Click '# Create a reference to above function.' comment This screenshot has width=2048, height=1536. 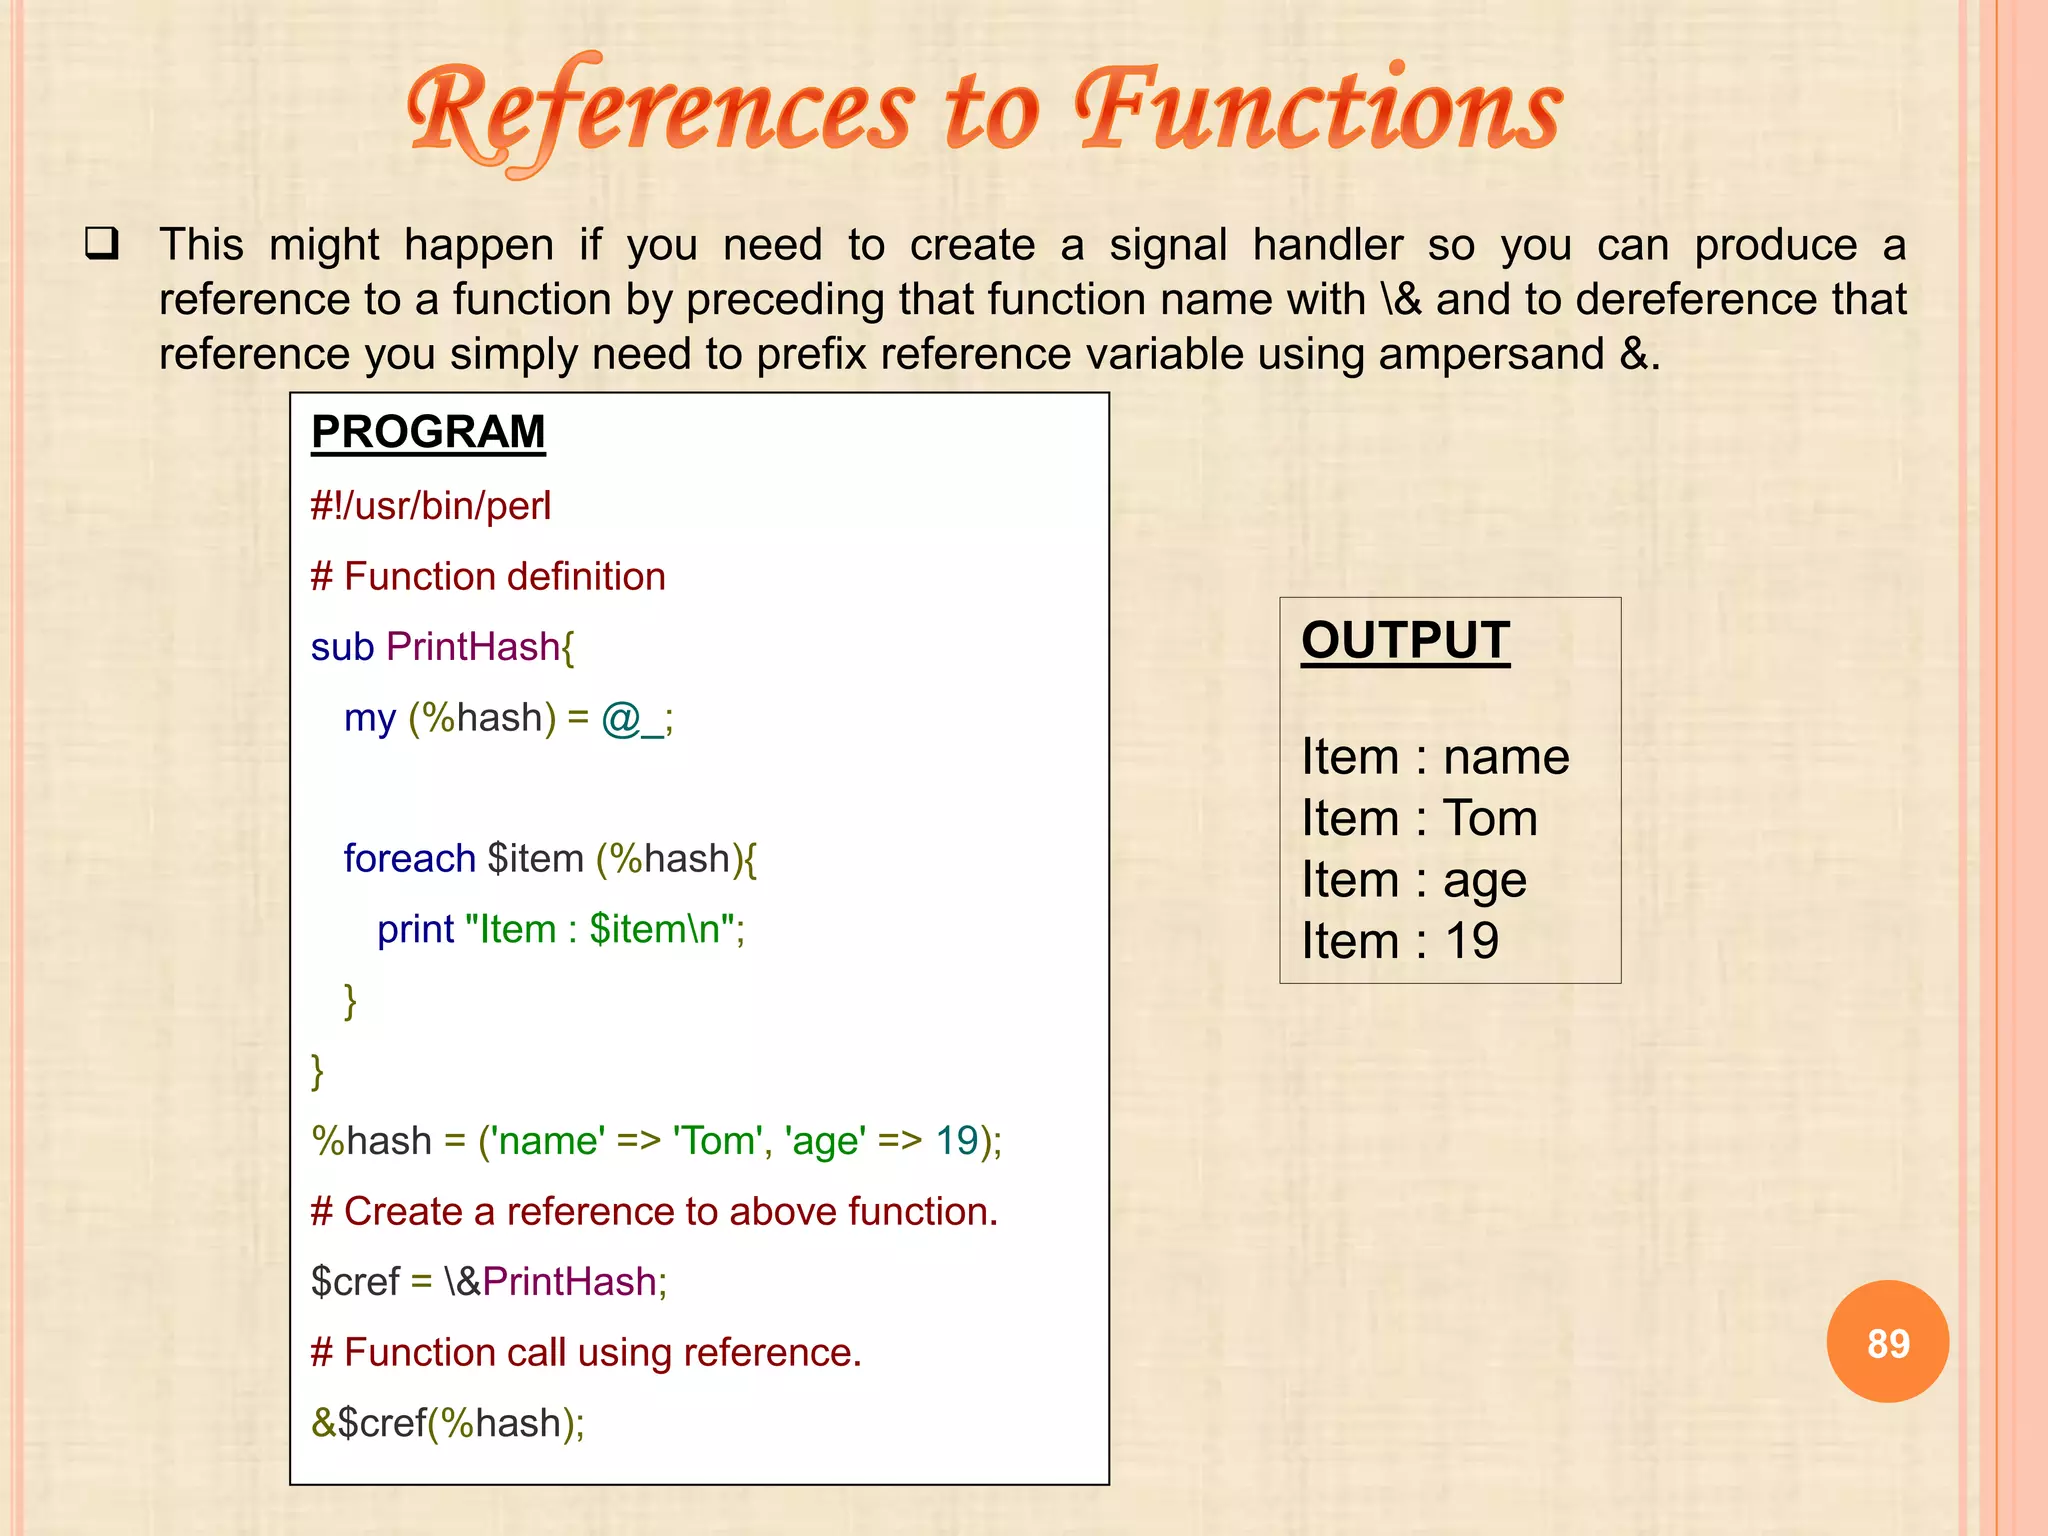[655, 1212]
